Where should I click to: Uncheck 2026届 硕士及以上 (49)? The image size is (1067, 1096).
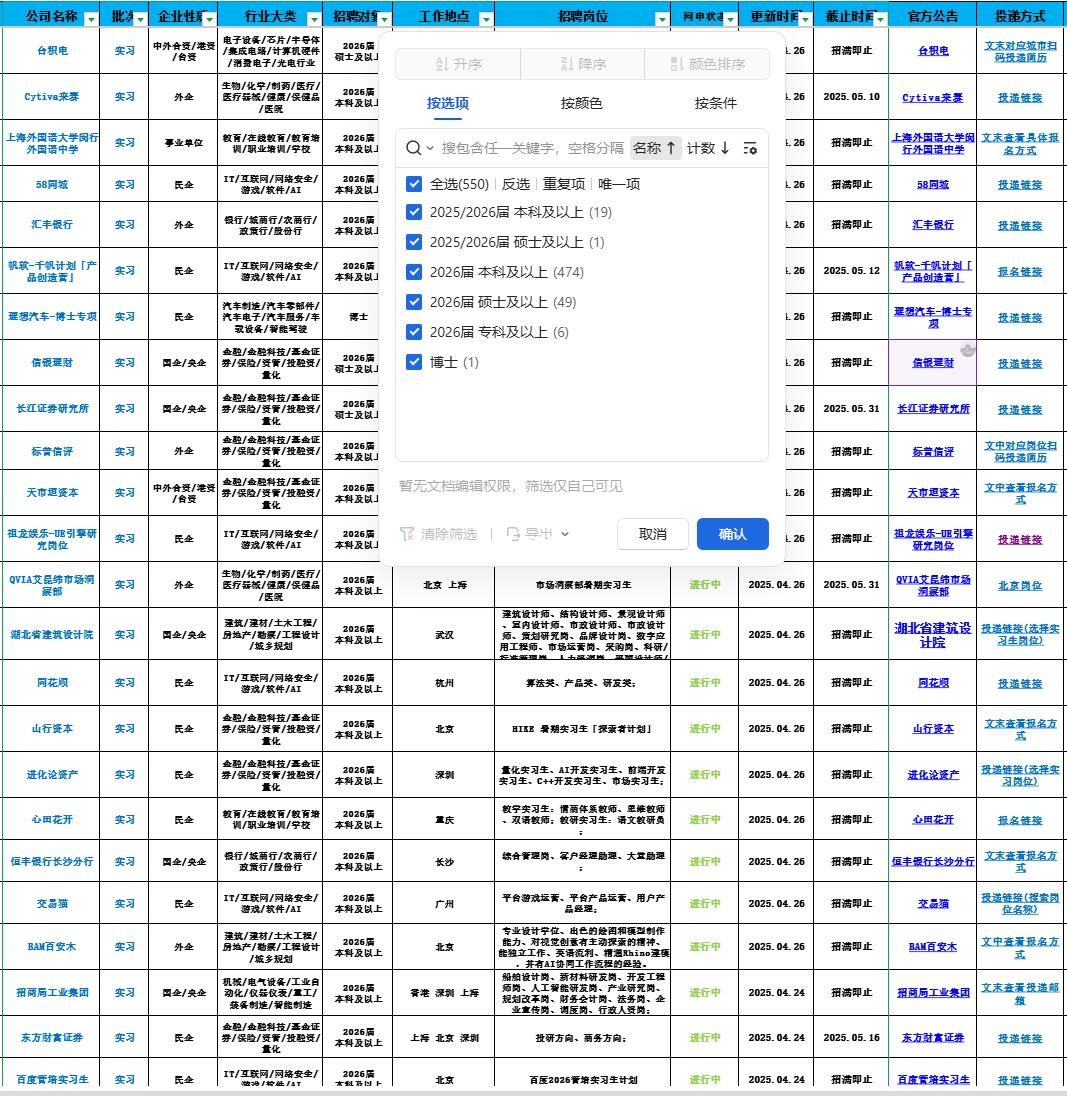pos(414,302)
